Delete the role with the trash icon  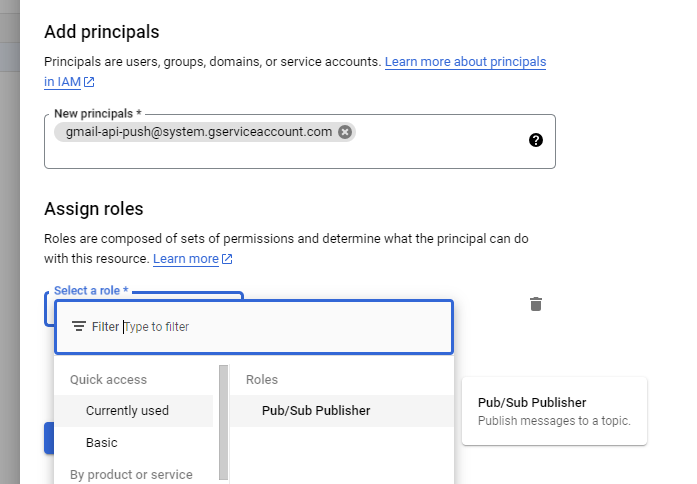click(x=536, y=304)
